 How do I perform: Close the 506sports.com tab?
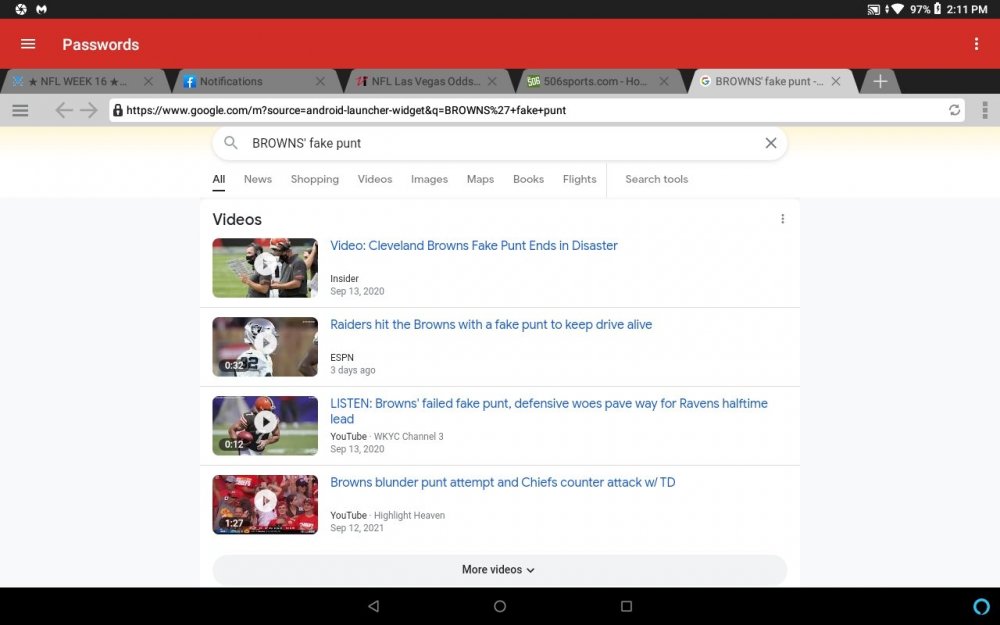click(664, 82)
